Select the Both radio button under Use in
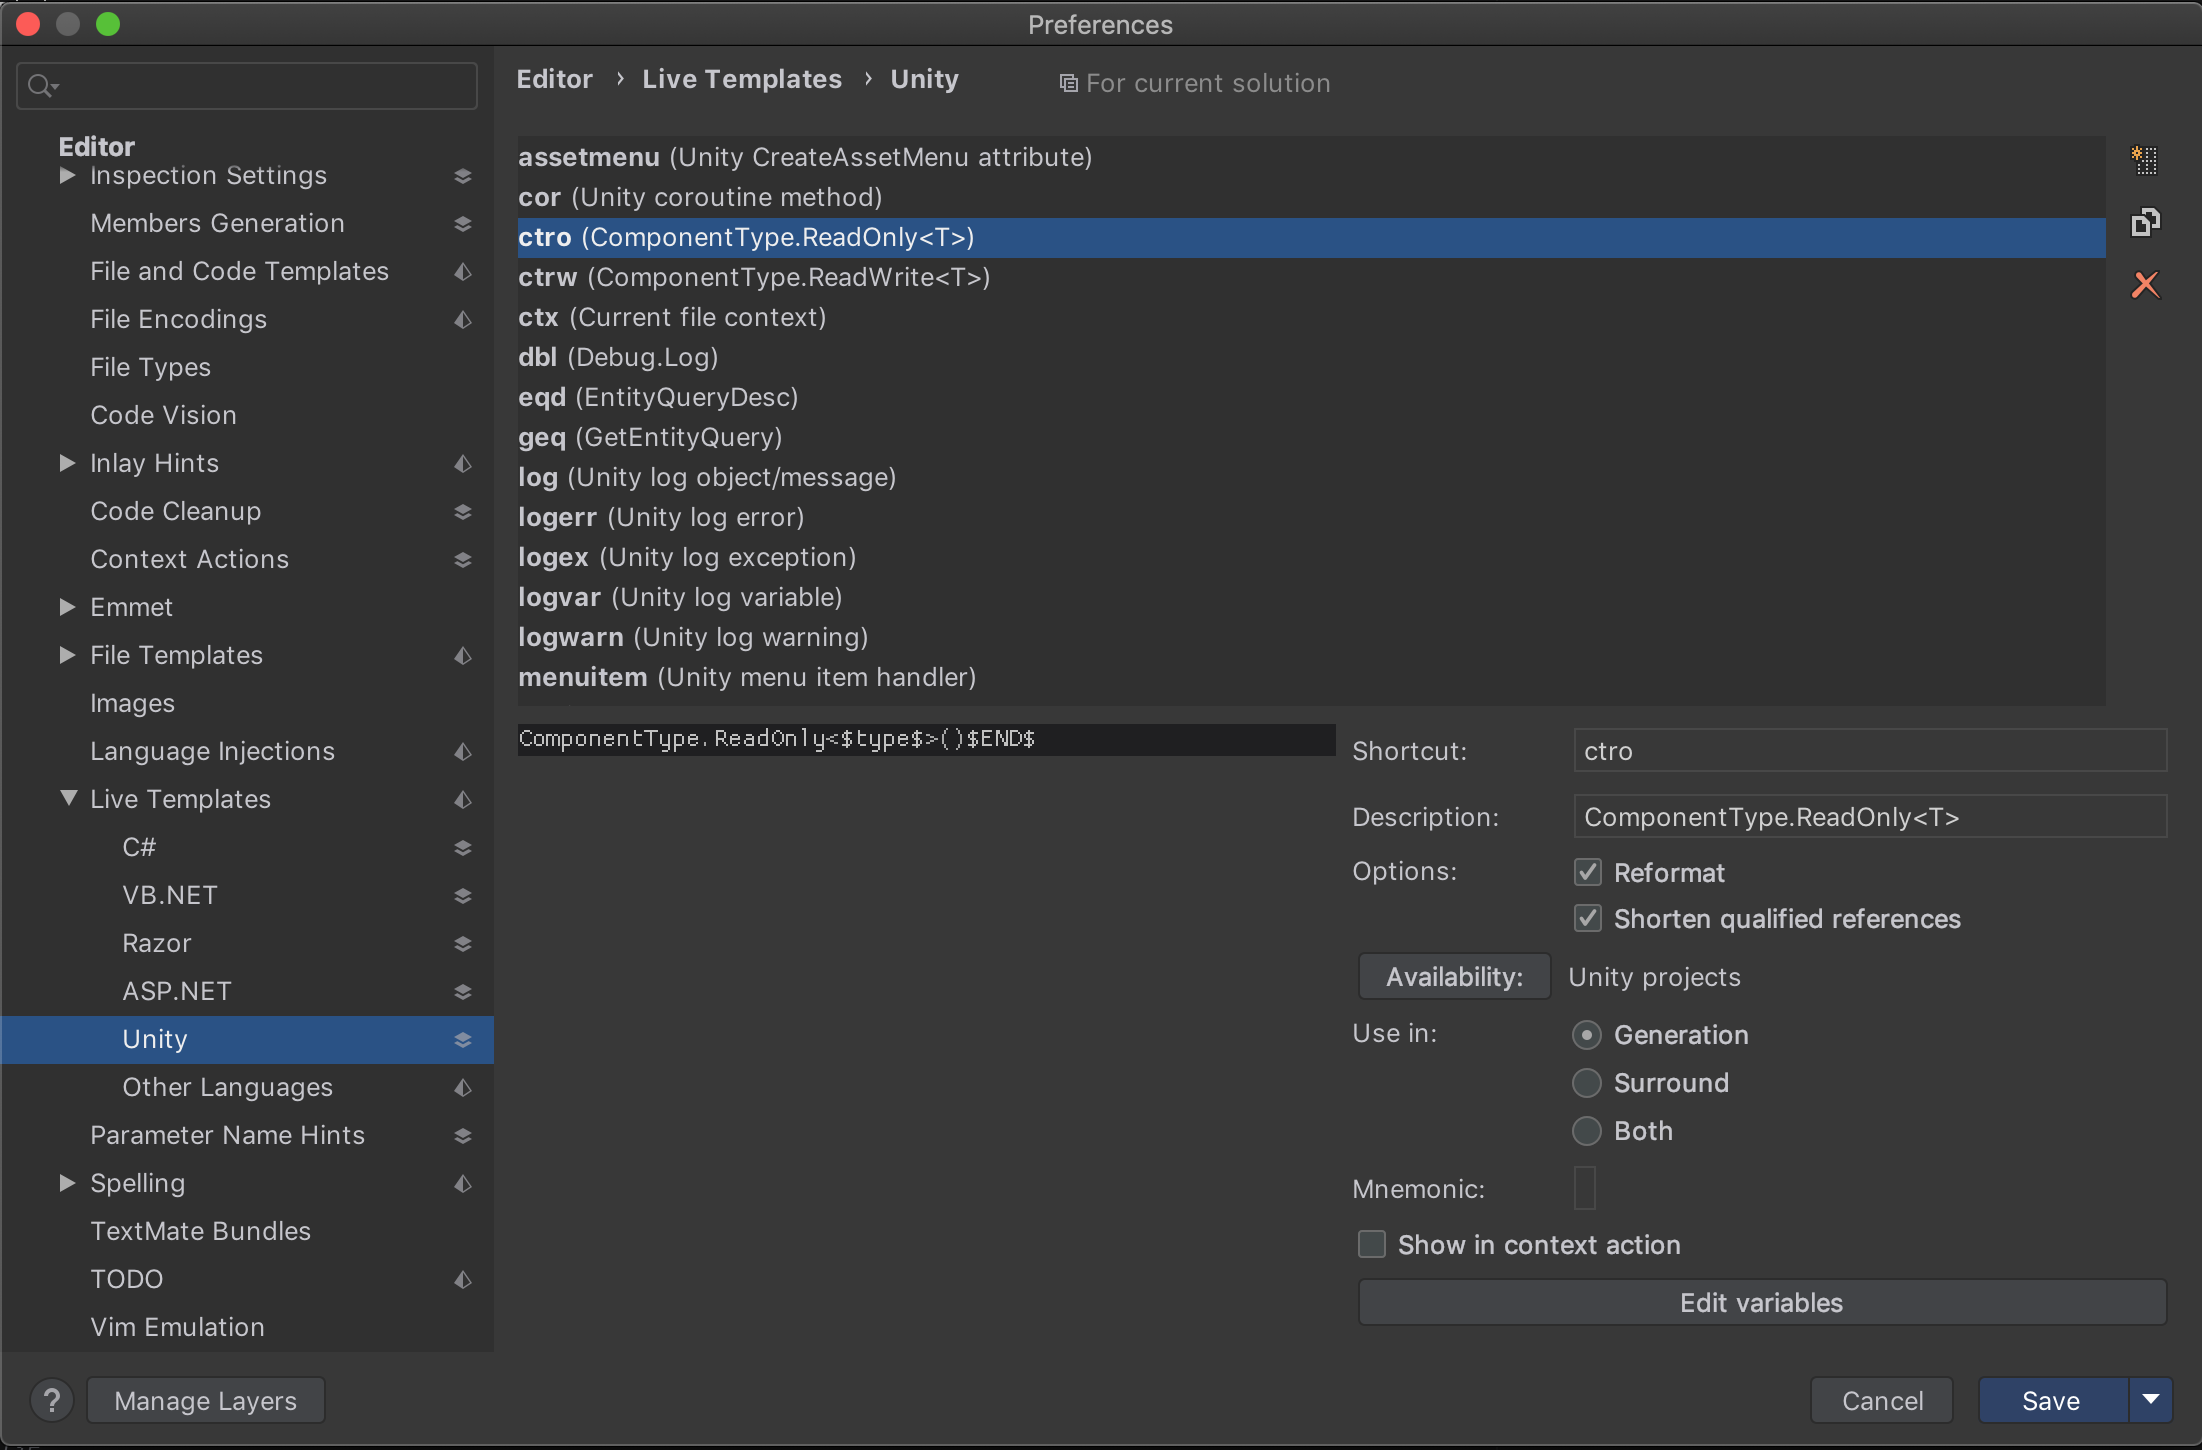The width and height of the screenshot is (2202, 1450). (1587, 1130)
